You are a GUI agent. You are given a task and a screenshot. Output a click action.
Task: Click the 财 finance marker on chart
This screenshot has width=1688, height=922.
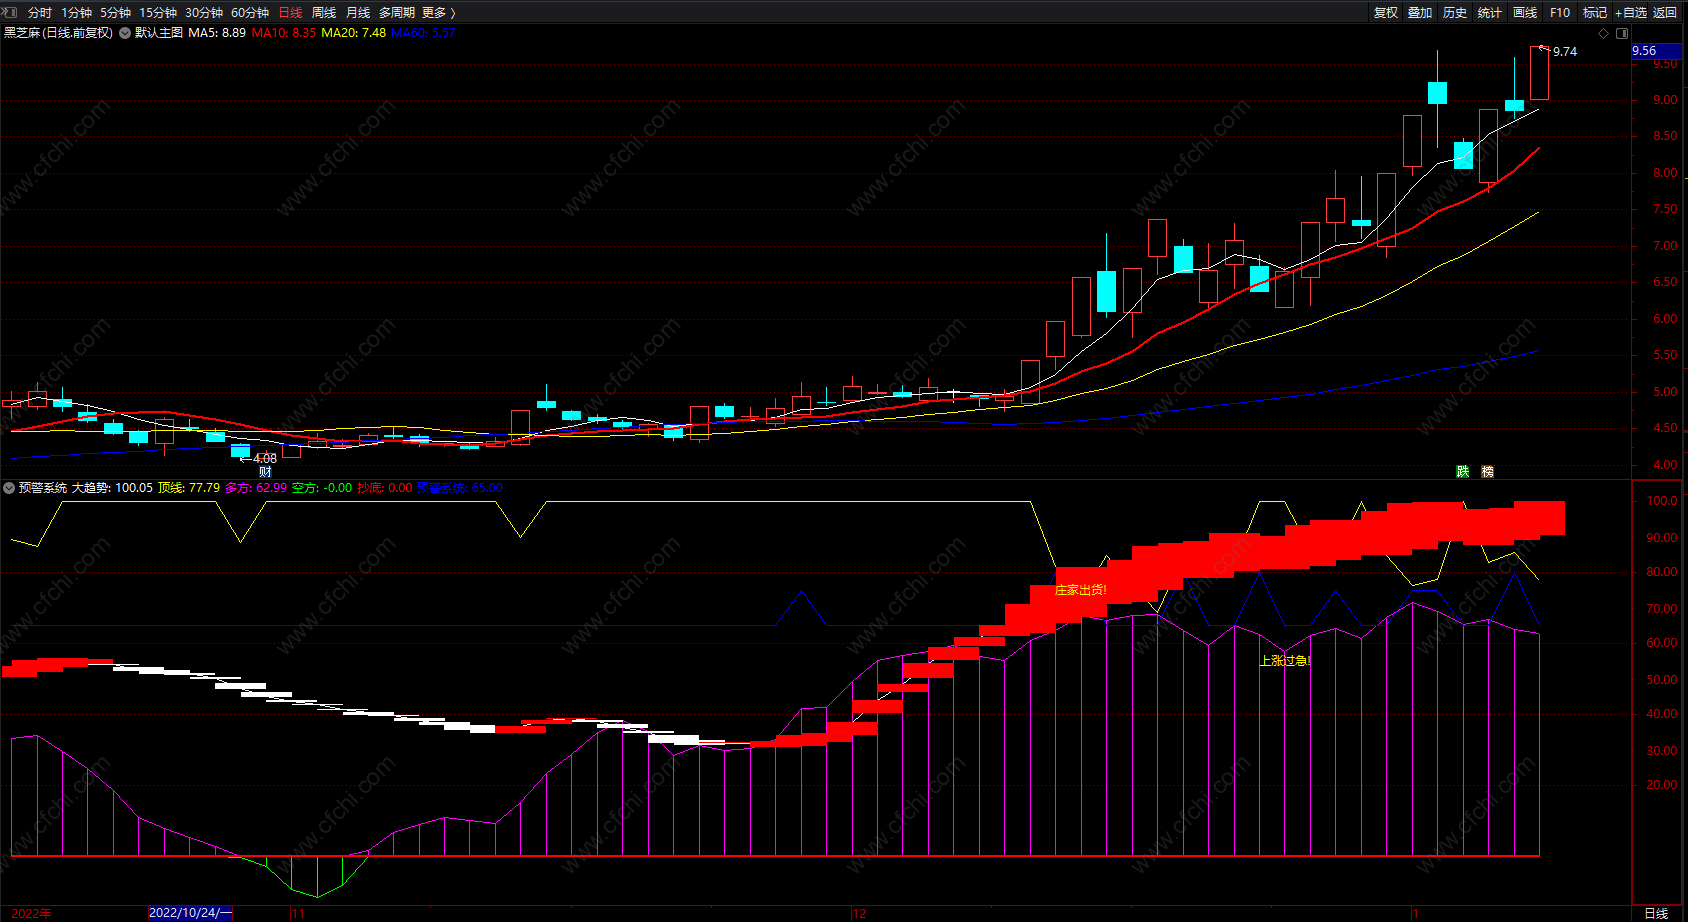click(265, 472)
